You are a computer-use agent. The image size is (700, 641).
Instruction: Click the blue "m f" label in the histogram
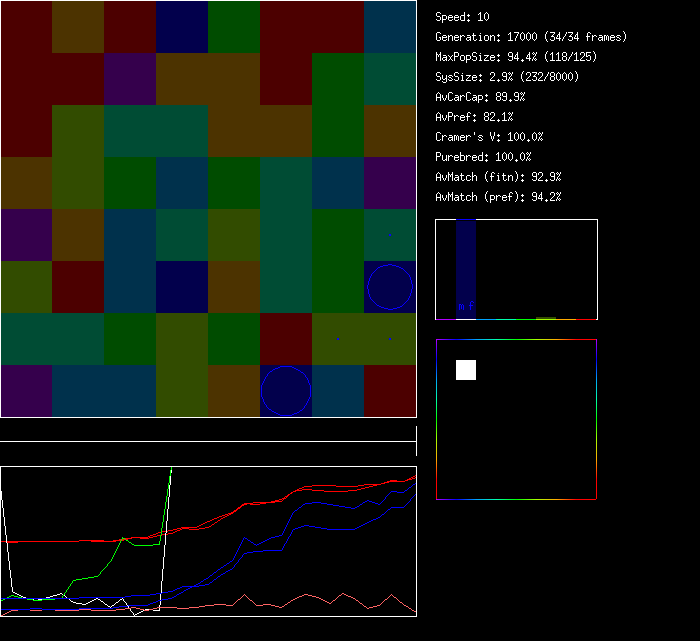pos(466,306)
